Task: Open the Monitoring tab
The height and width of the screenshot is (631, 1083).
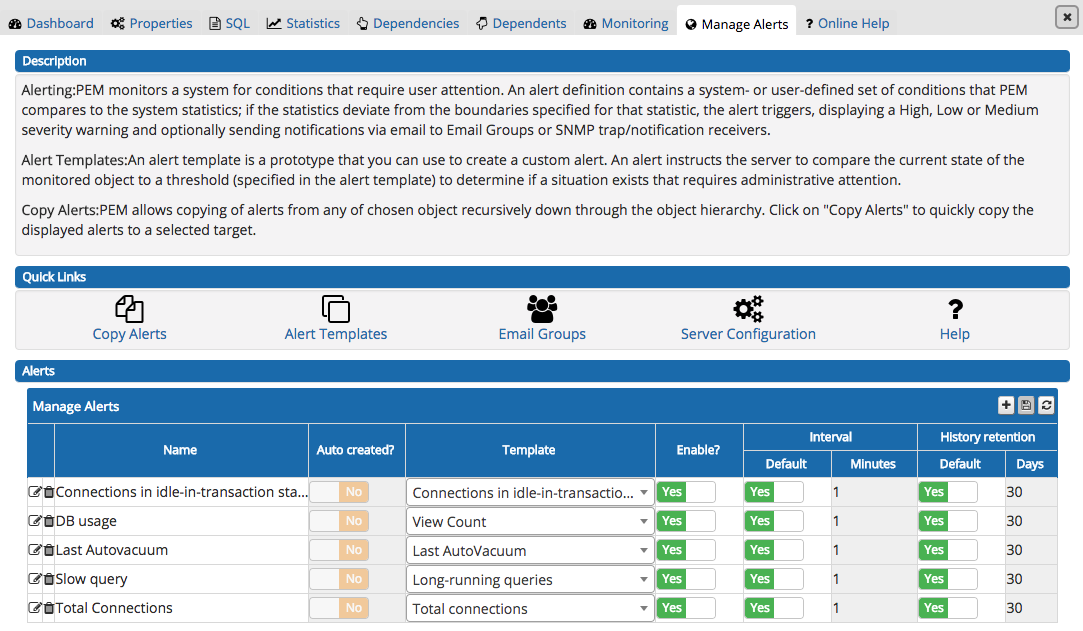Action: click(626, 23)
